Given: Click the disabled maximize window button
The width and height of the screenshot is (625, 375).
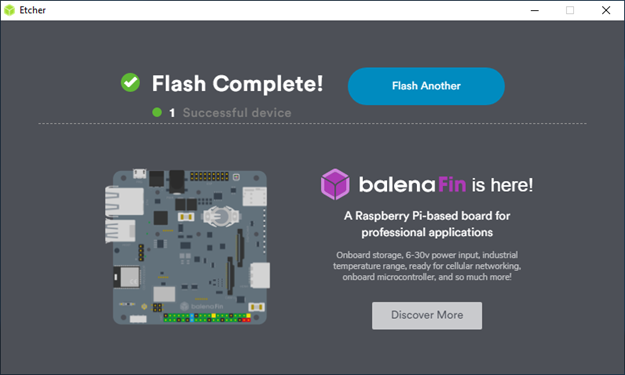Looking at the screenshot, I should click(570, 10).
